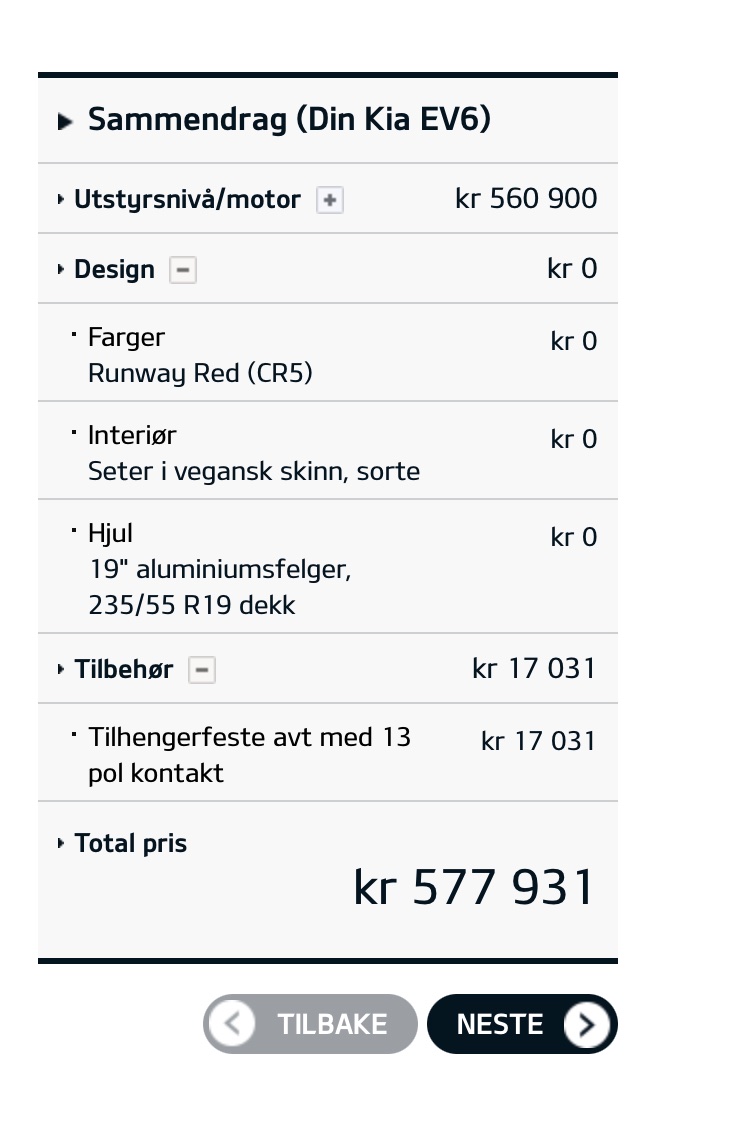
Task: Select the Hjul 19" aluminiumsfelger row
Action: (x=328, y=567)
